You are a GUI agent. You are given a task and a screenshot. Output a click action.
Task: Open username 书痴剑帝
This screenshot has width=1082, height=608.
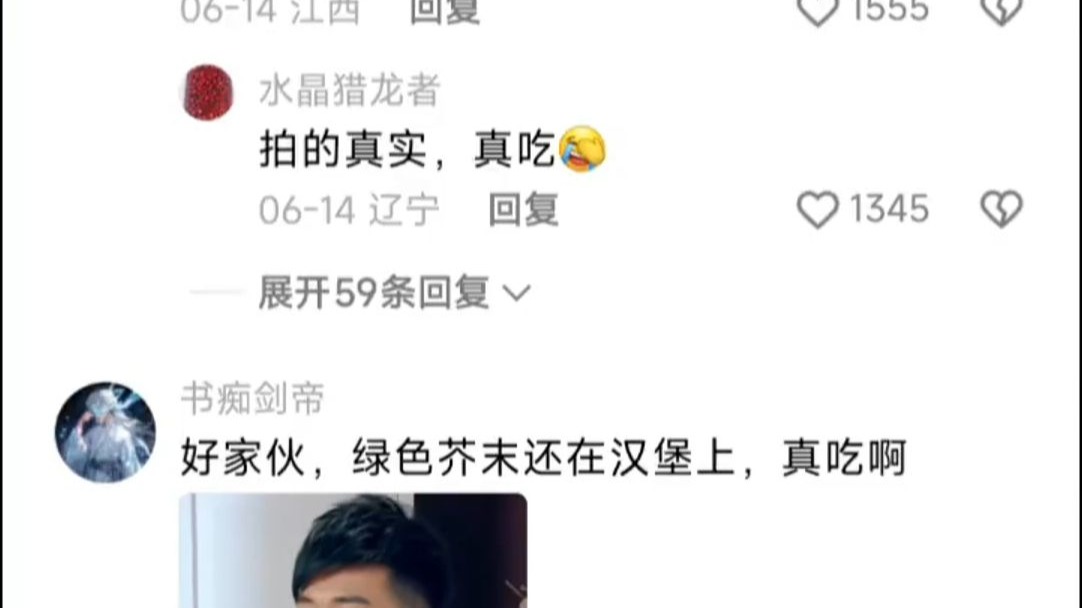pos(253,399)
